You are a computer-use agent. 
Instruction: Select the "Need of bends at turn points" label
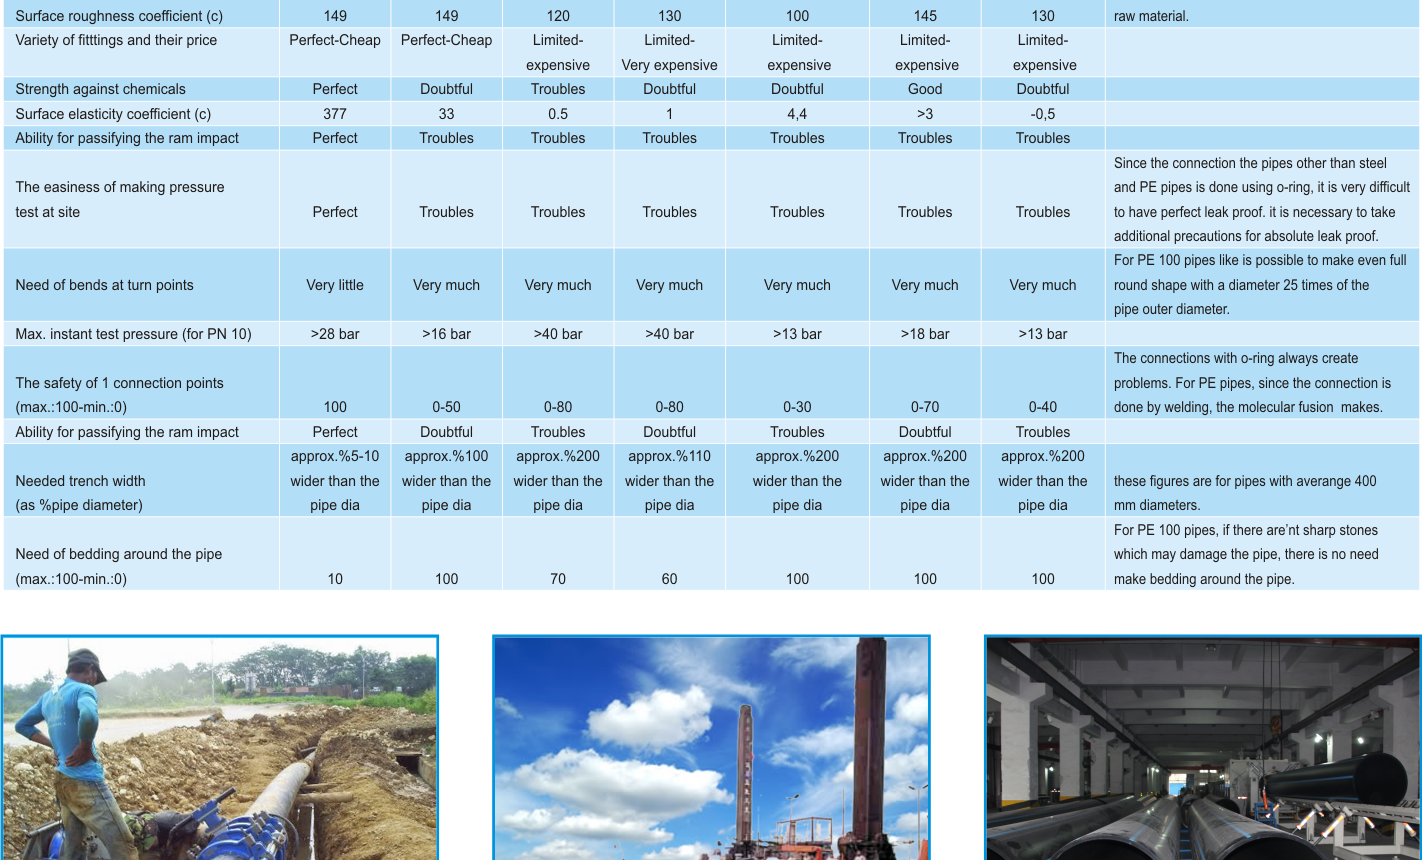(x=105, y=285)
